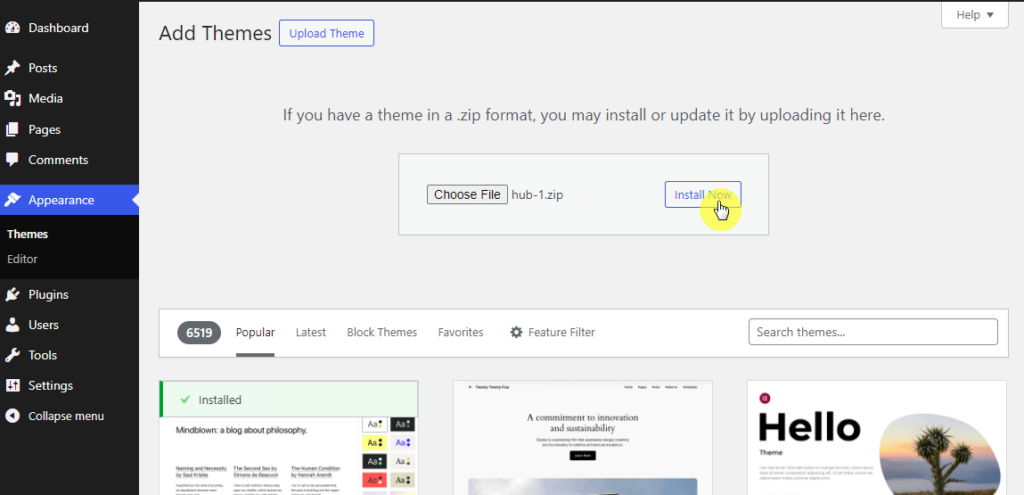
Task: Go to the Media menu
Action: pyautogui.click(x=46, y=99)
